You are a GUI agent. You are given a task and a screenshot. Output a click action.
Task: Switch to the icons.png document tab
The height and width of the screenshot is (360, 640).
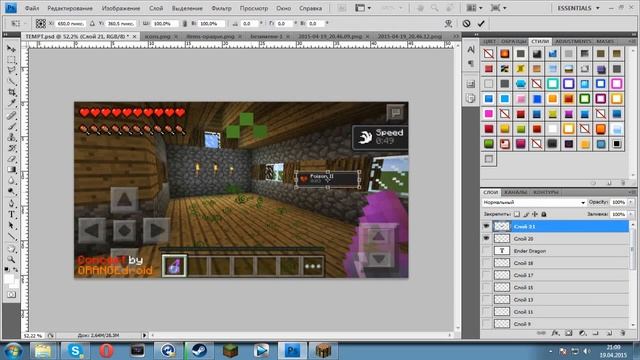click(x=158, y=36)
